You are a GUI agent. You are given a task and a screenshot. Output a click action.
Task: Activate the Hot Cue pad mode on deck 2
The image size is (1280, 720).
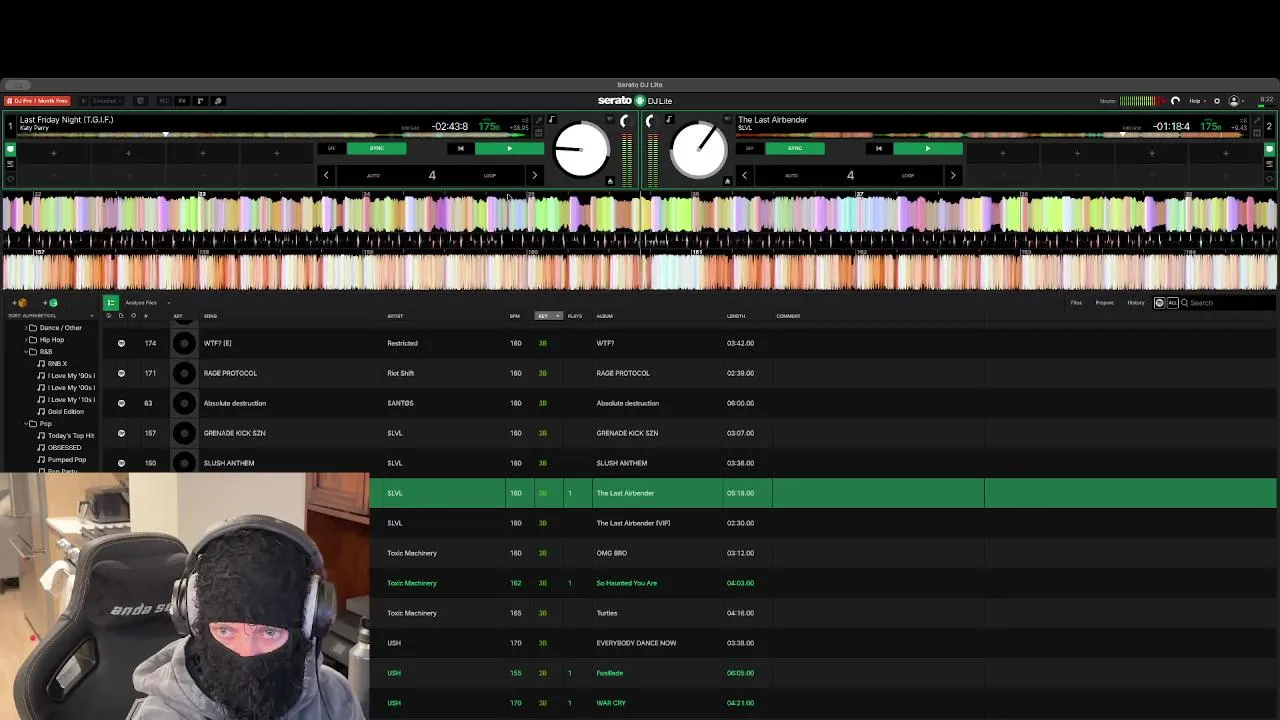coord(1269,150)
